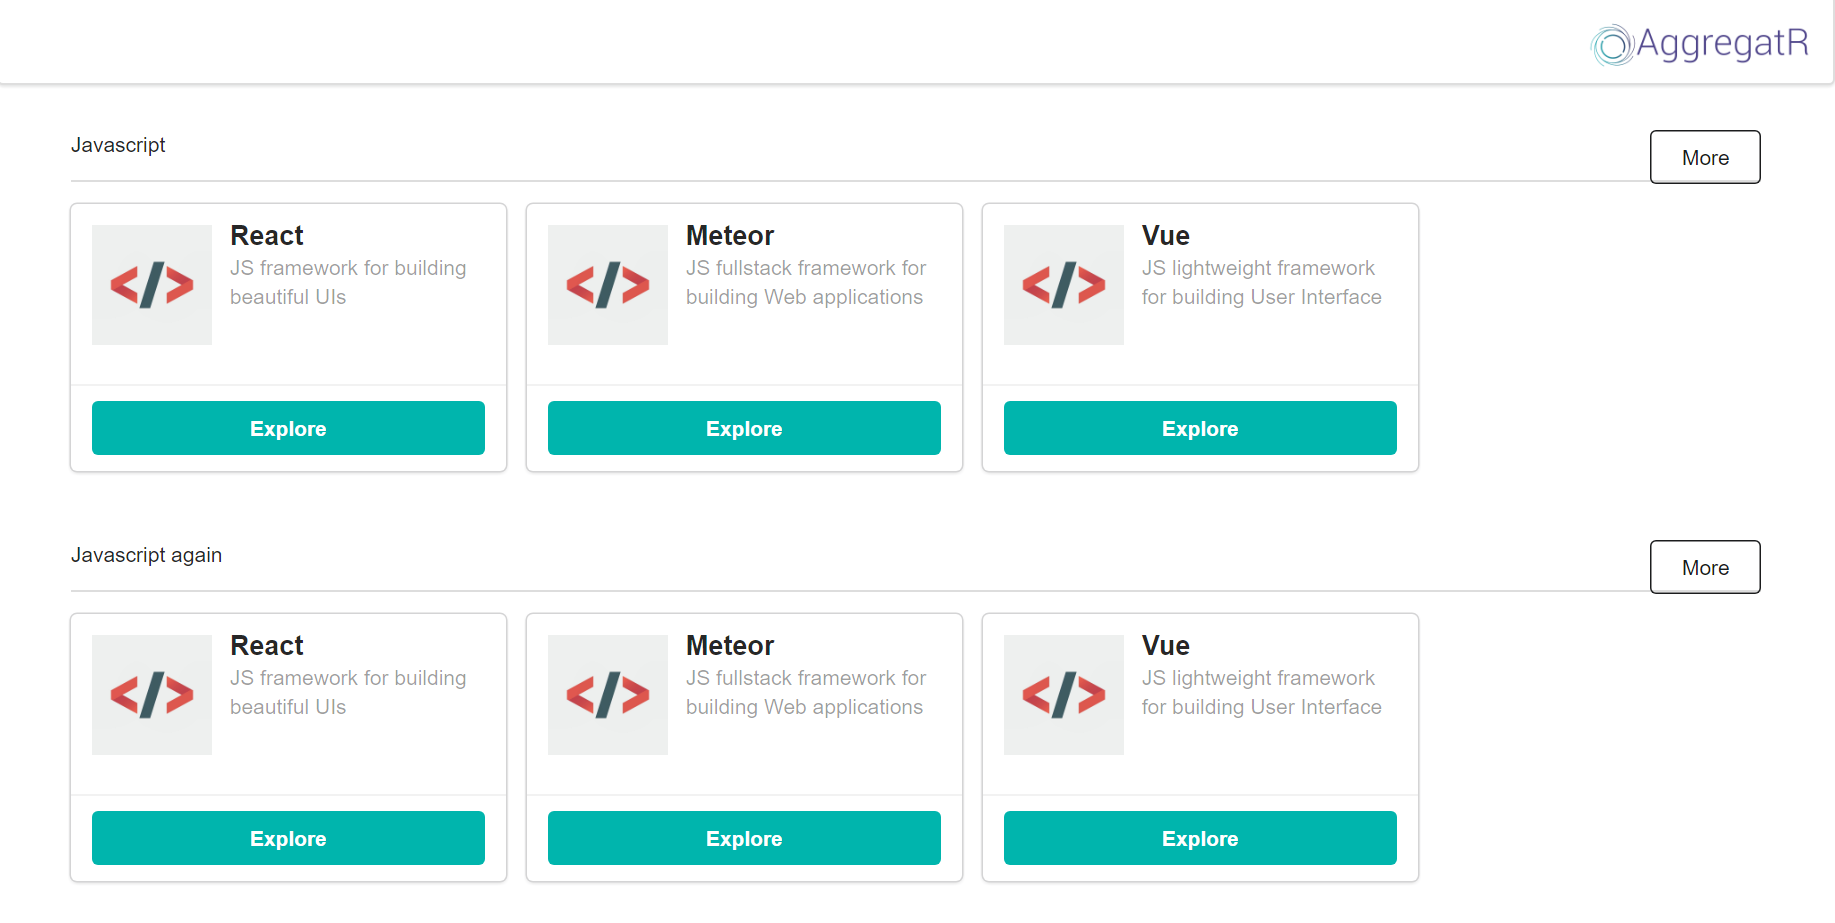Select the Meteor title in the Javascript section

[x=730, y=235]
